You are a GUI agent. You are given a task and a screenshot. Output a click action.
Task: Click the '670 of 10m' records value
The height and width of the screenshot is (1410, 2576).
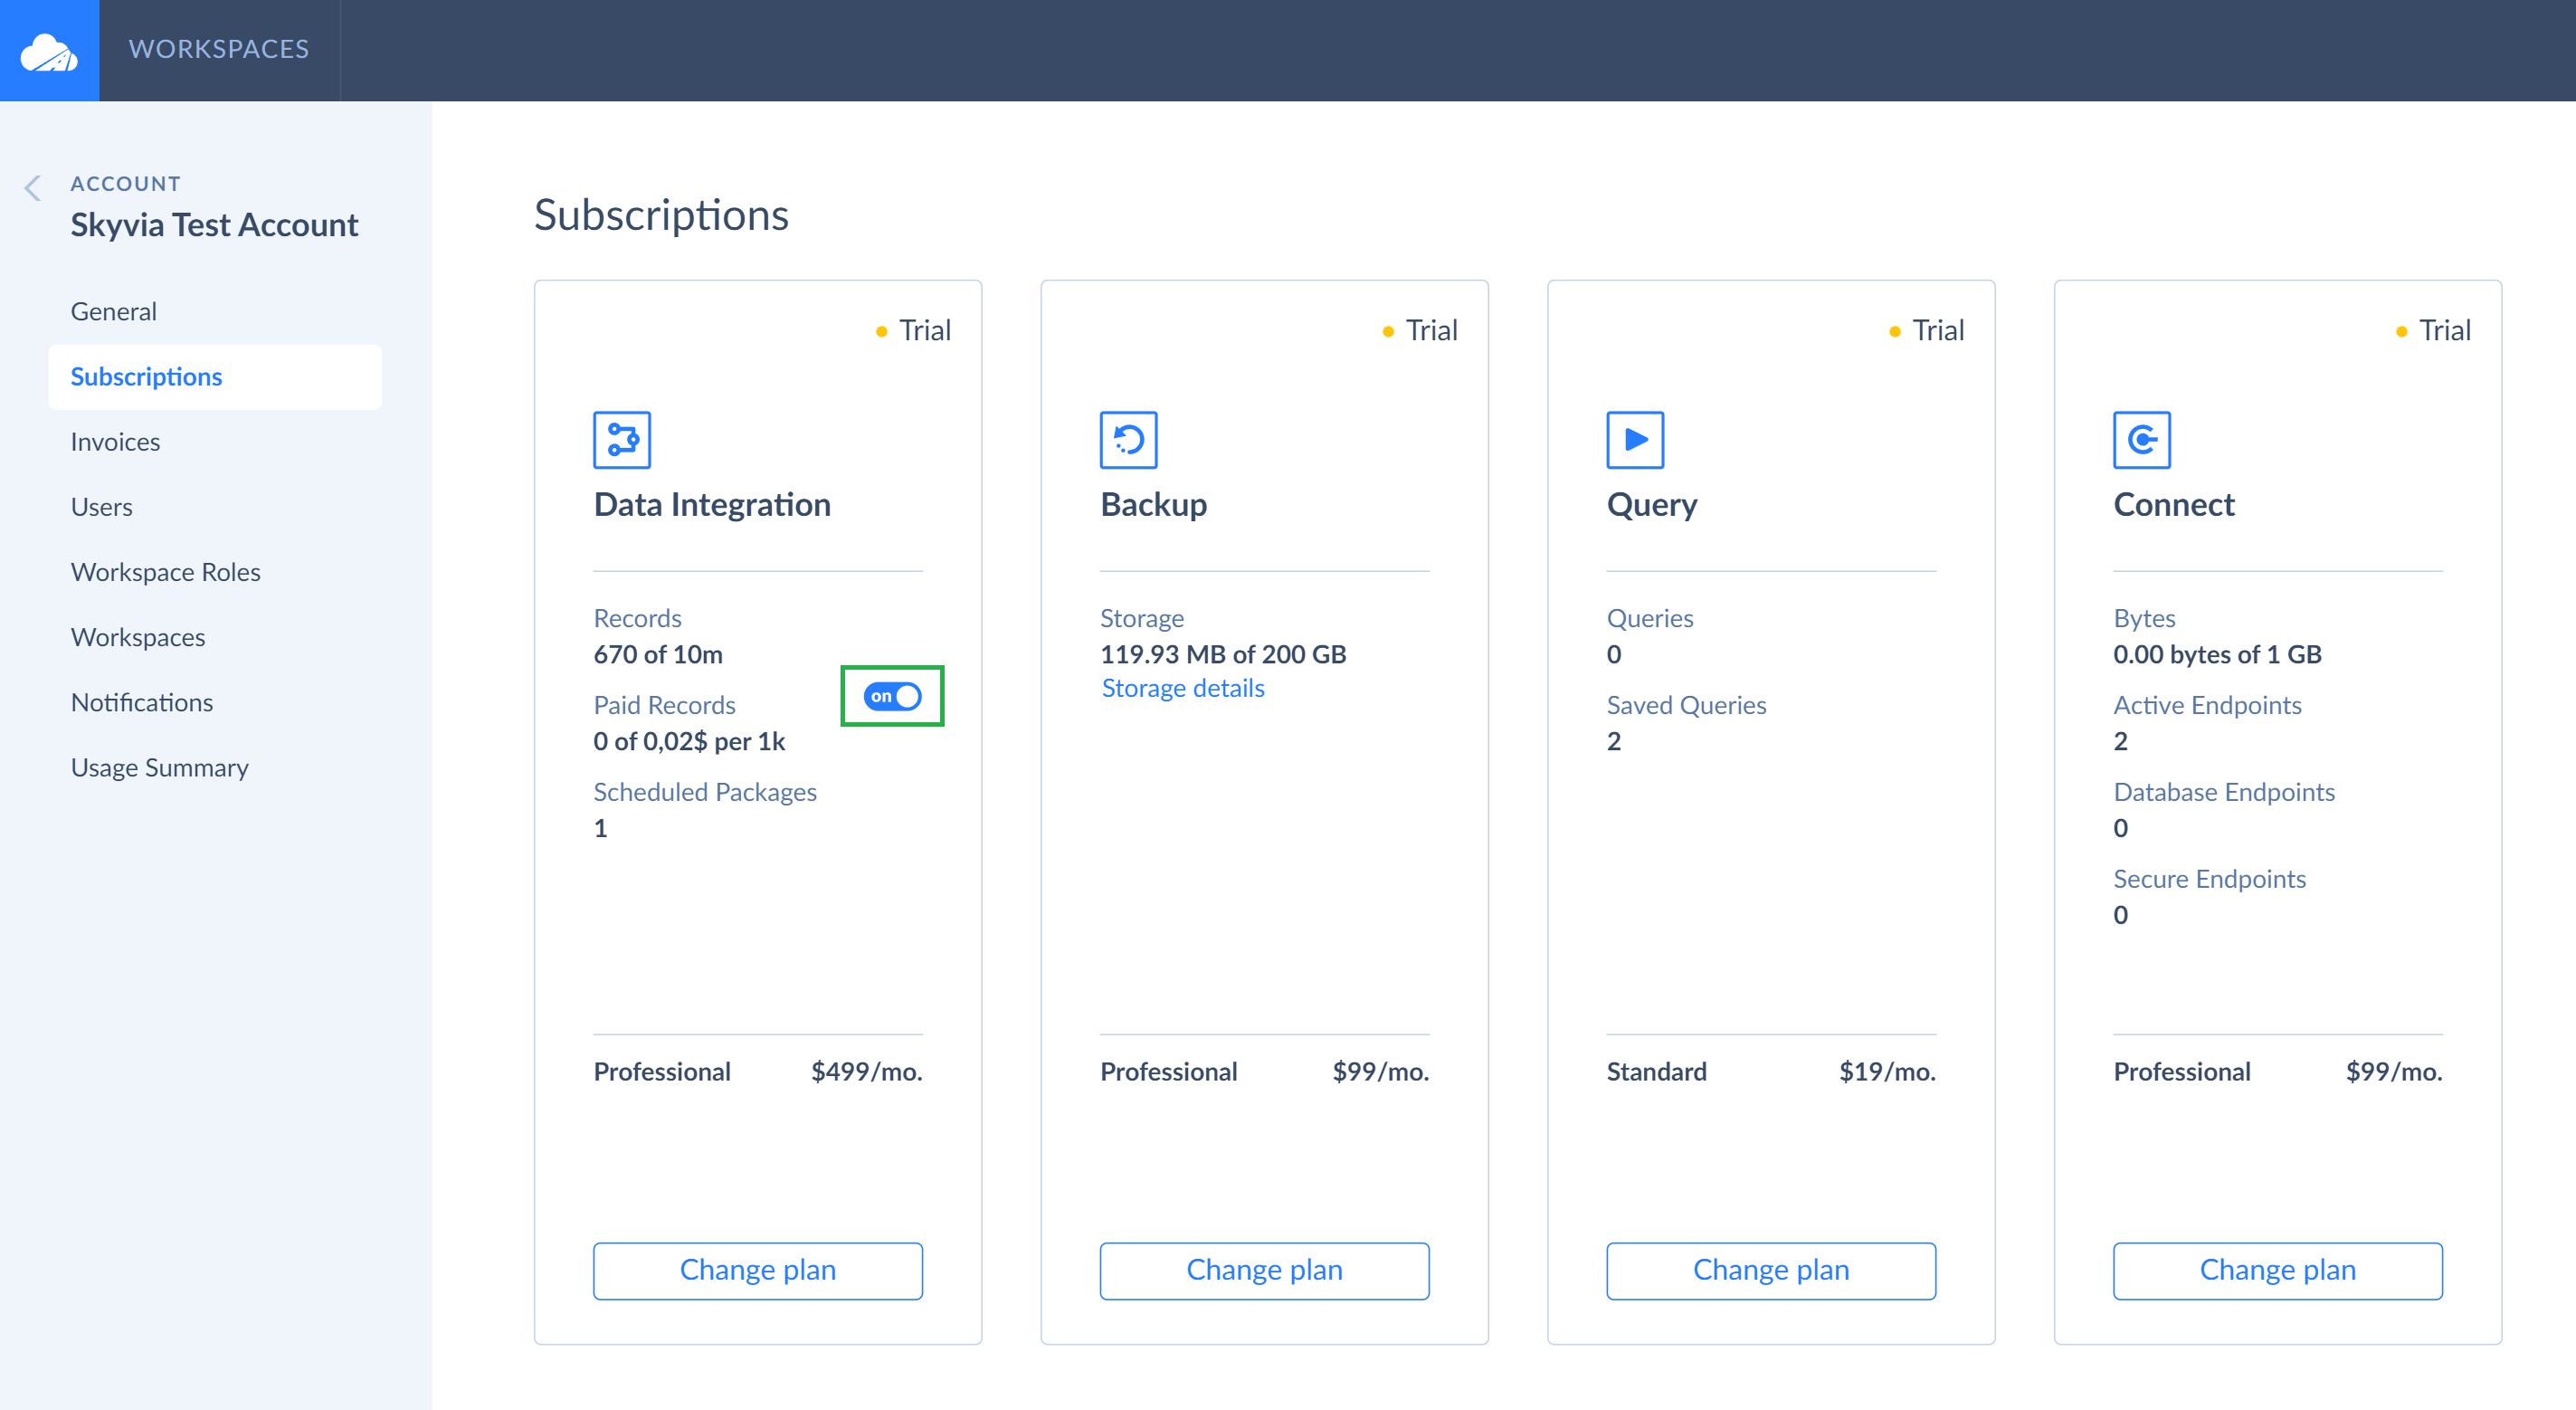(x=658, y=654)
